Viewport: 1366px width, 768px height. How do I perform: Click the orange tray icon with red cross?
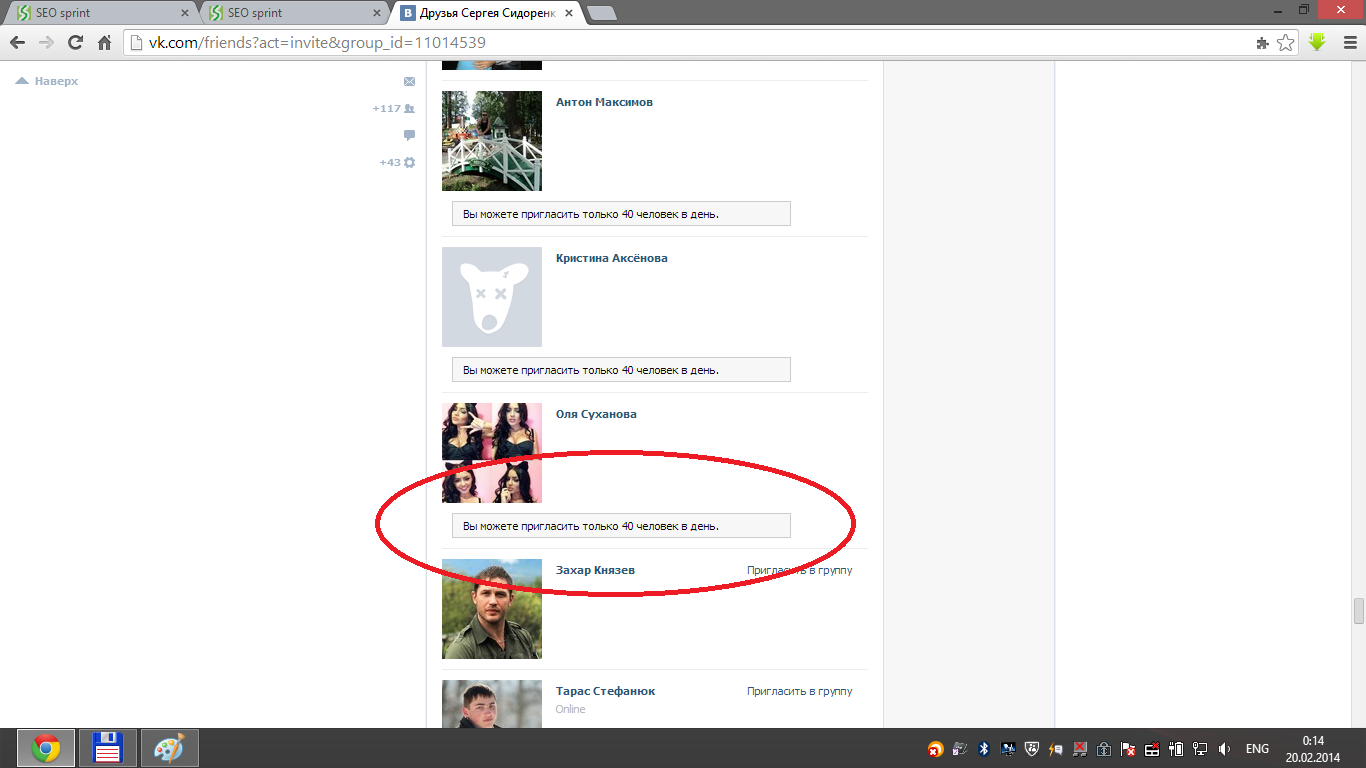[x=936, y=749]
